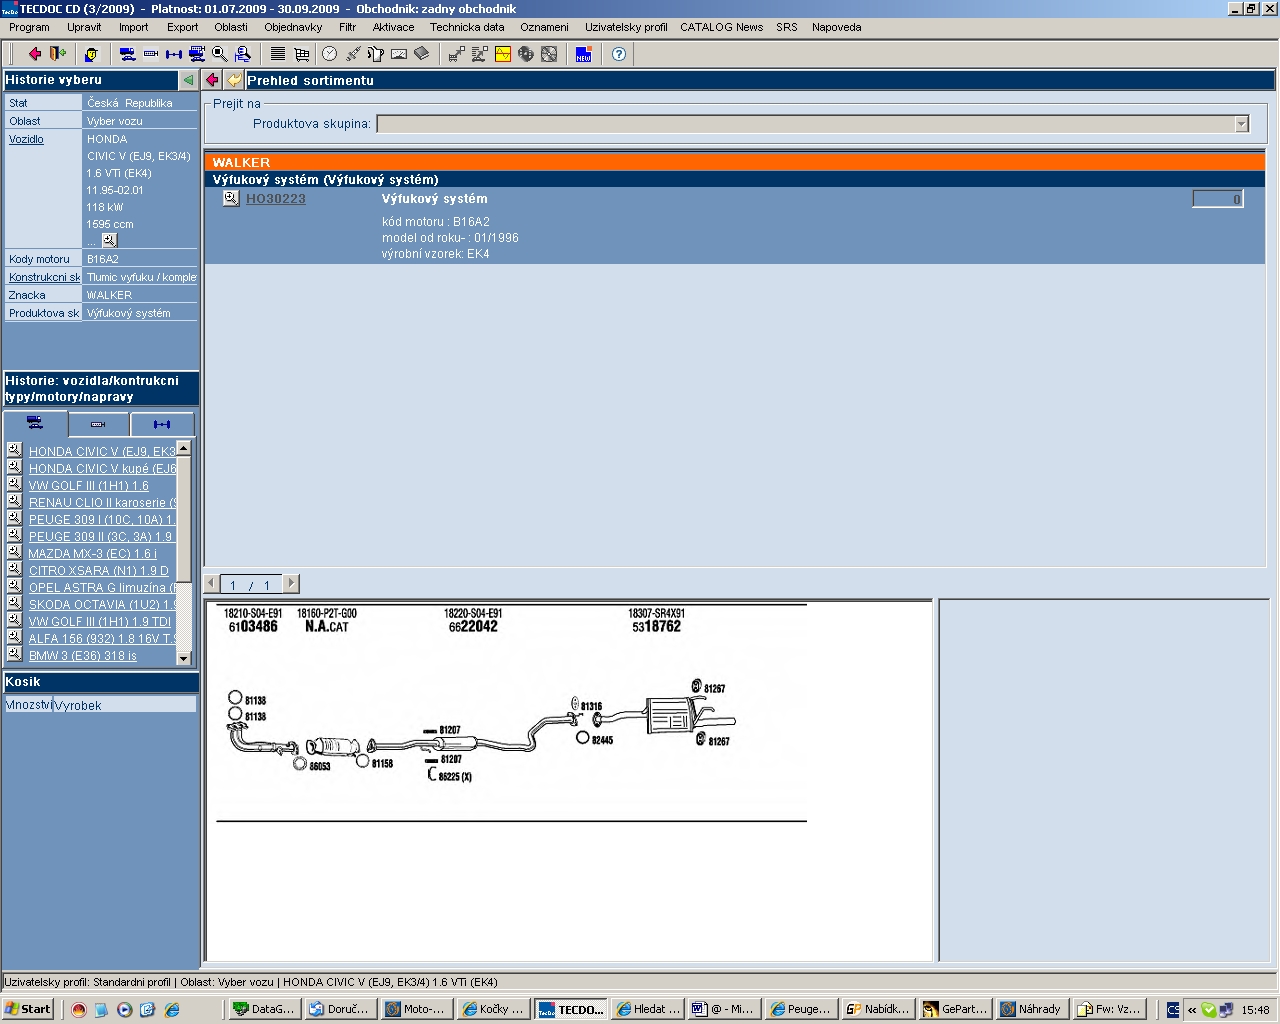The height and width of the screenshot is (1024, 1280).
Task: Click the exit door toolbar icon
Action: (58, 54)
